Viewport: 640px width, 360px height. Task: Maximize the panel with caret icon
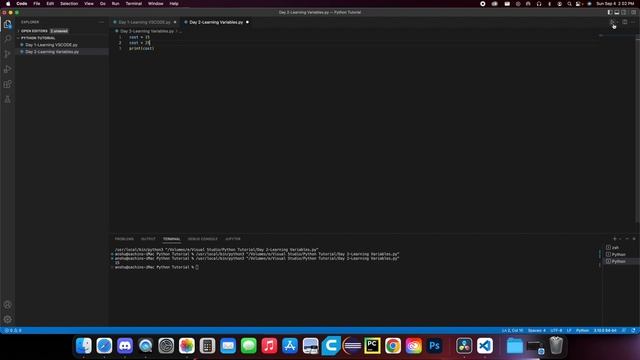click(627, 239)
